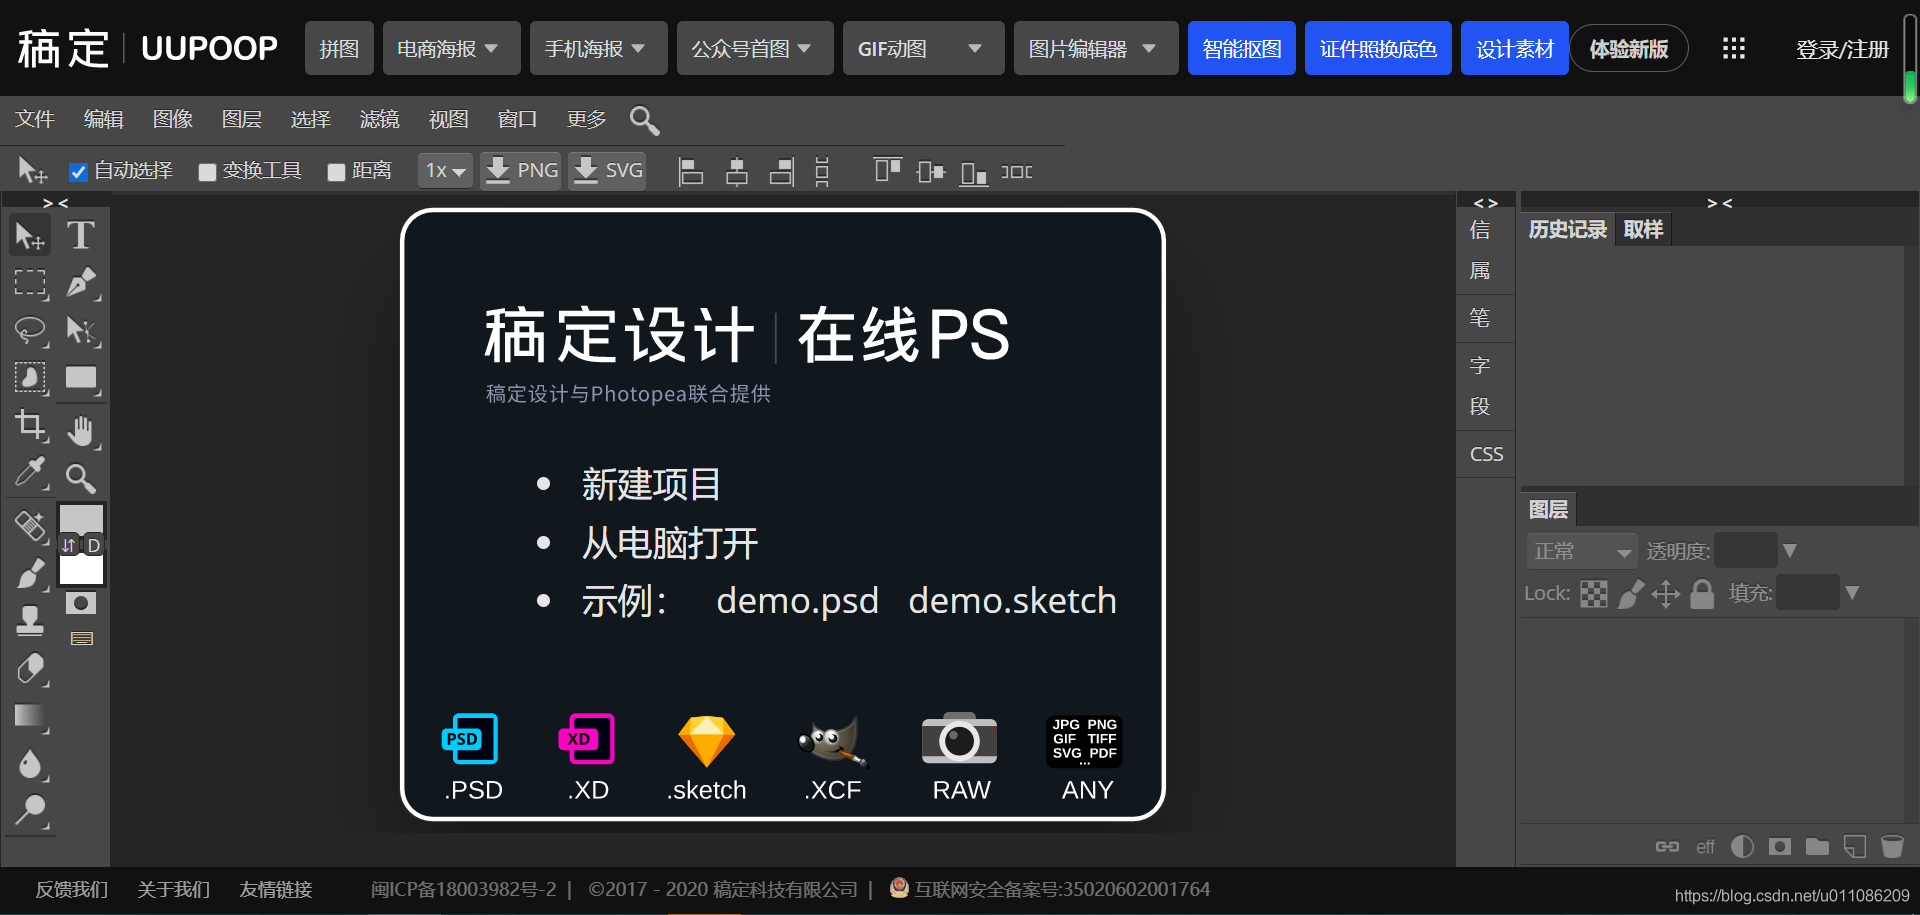Select the Path Selection tool

tap(81, 330)
